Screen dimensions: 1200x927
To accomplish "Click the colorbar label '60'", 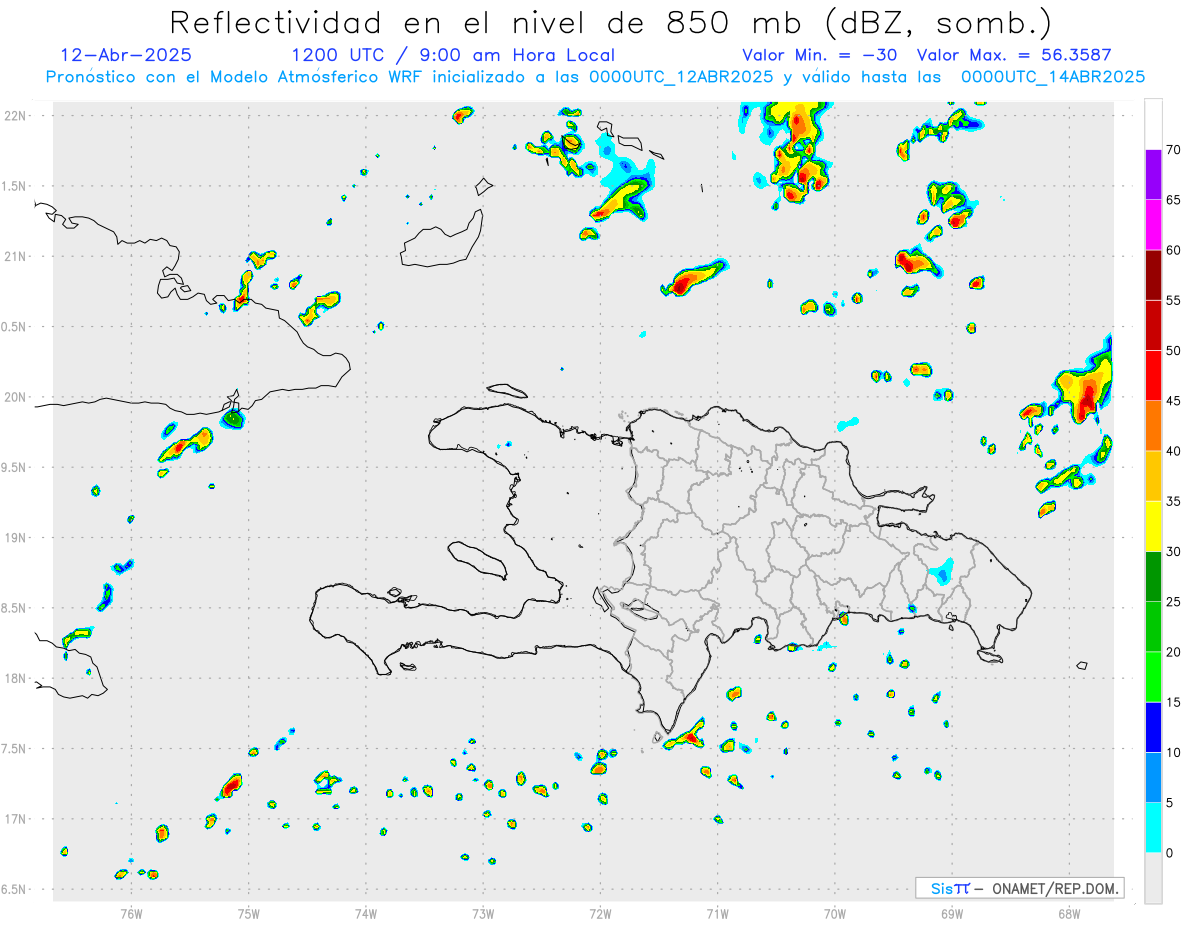I will click(x=1174, y=250).
